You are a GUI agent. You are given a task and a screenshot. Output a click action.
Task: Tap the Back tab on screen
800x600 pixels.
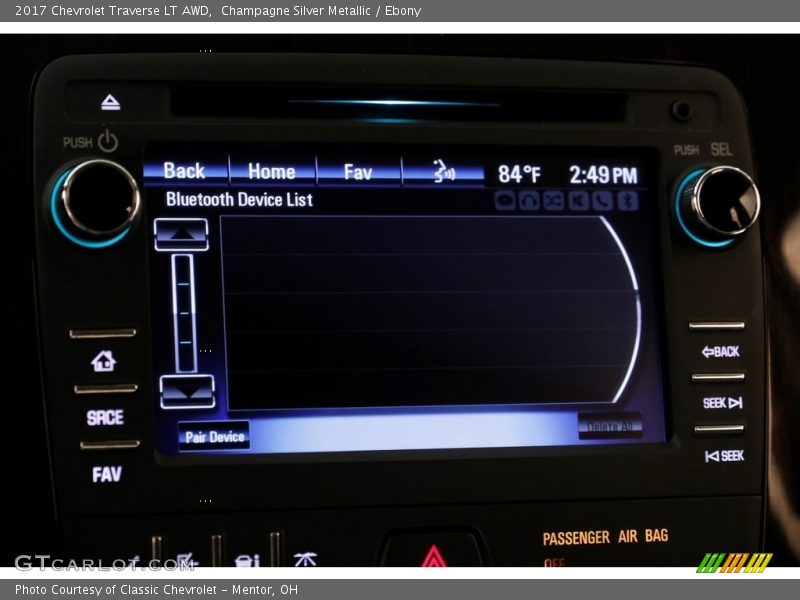point(185,171)
